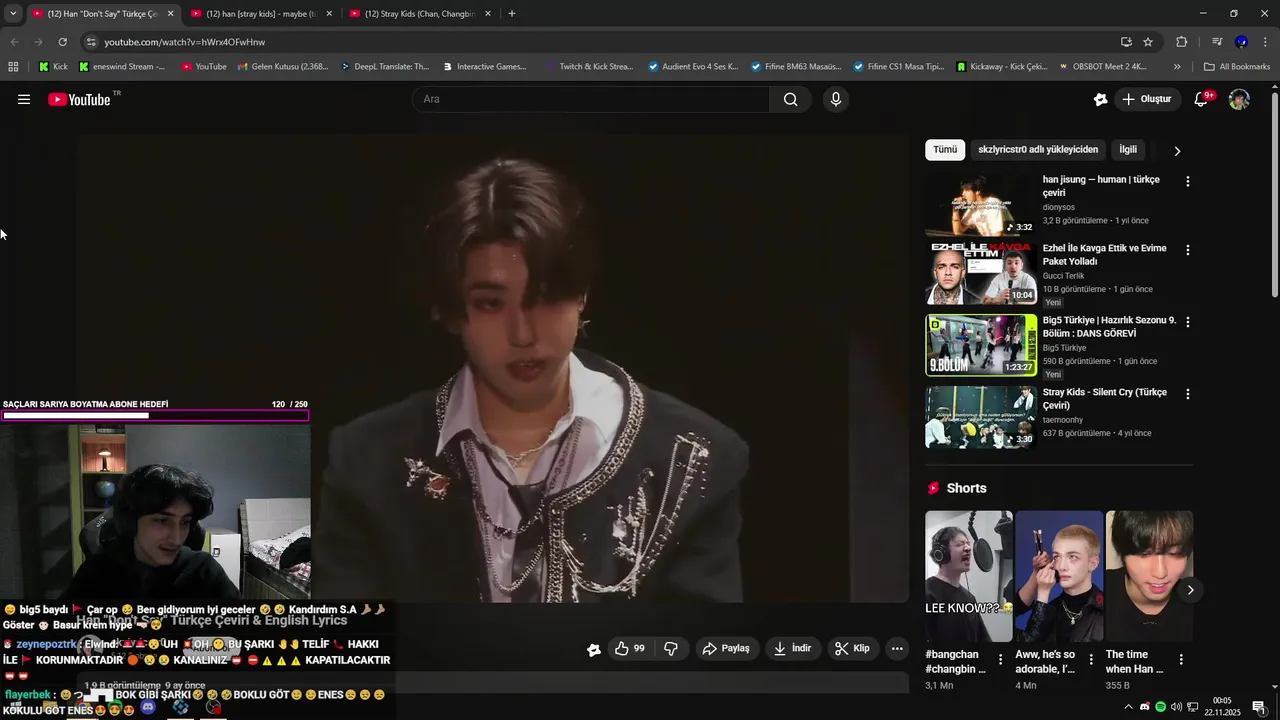Open the browser extensions puzzle icon
Viewport: 1280px width, 720px height.
(x=1182, y=42)
